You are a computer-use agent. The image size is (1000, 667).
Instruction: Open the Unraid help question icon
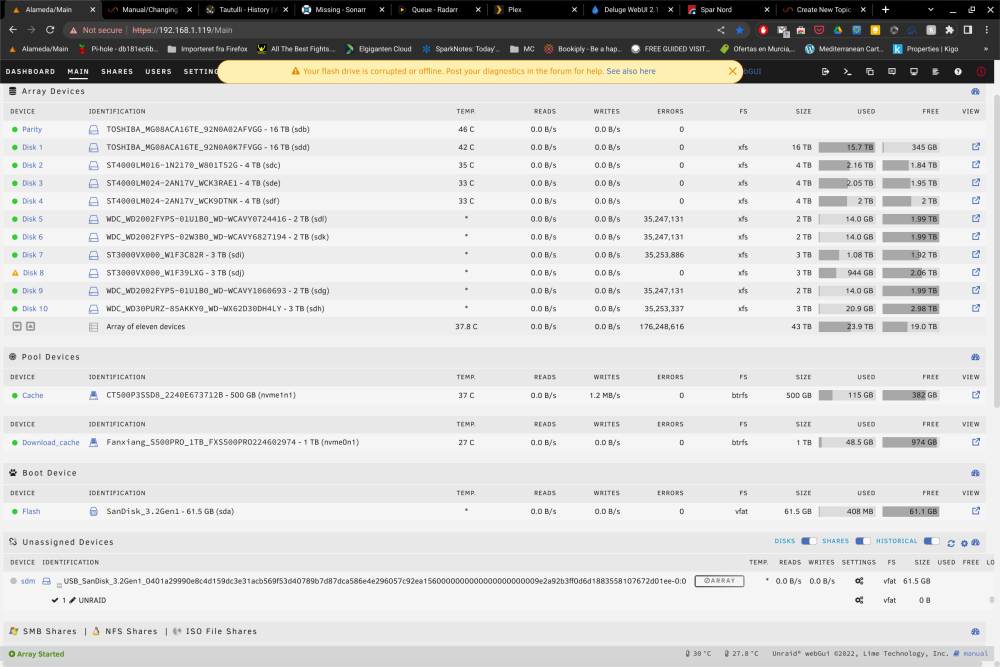tap(958, 71)
